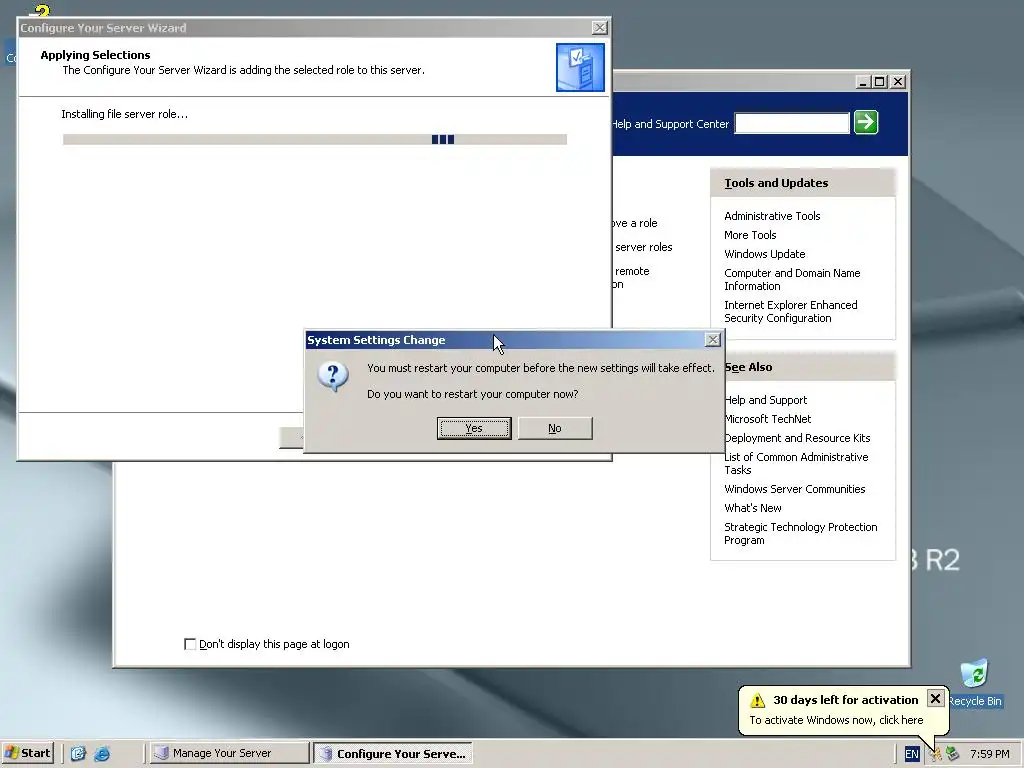Viewport: 1024px width, 768px height.
Task: Click the wizard server checklist icon
Action: point(580,67)
